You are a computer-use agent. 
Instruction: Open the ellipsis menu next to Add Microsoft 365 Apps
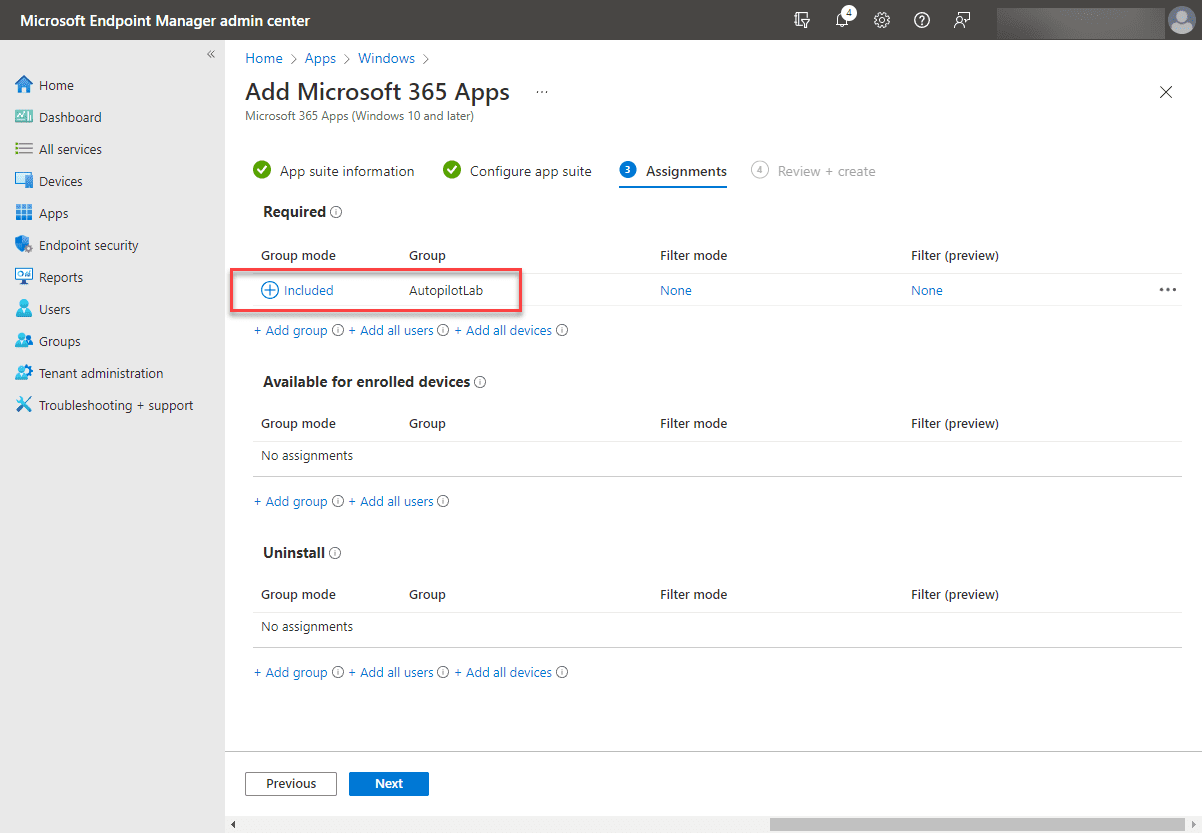pyautogui.click(x=541, y=91)
